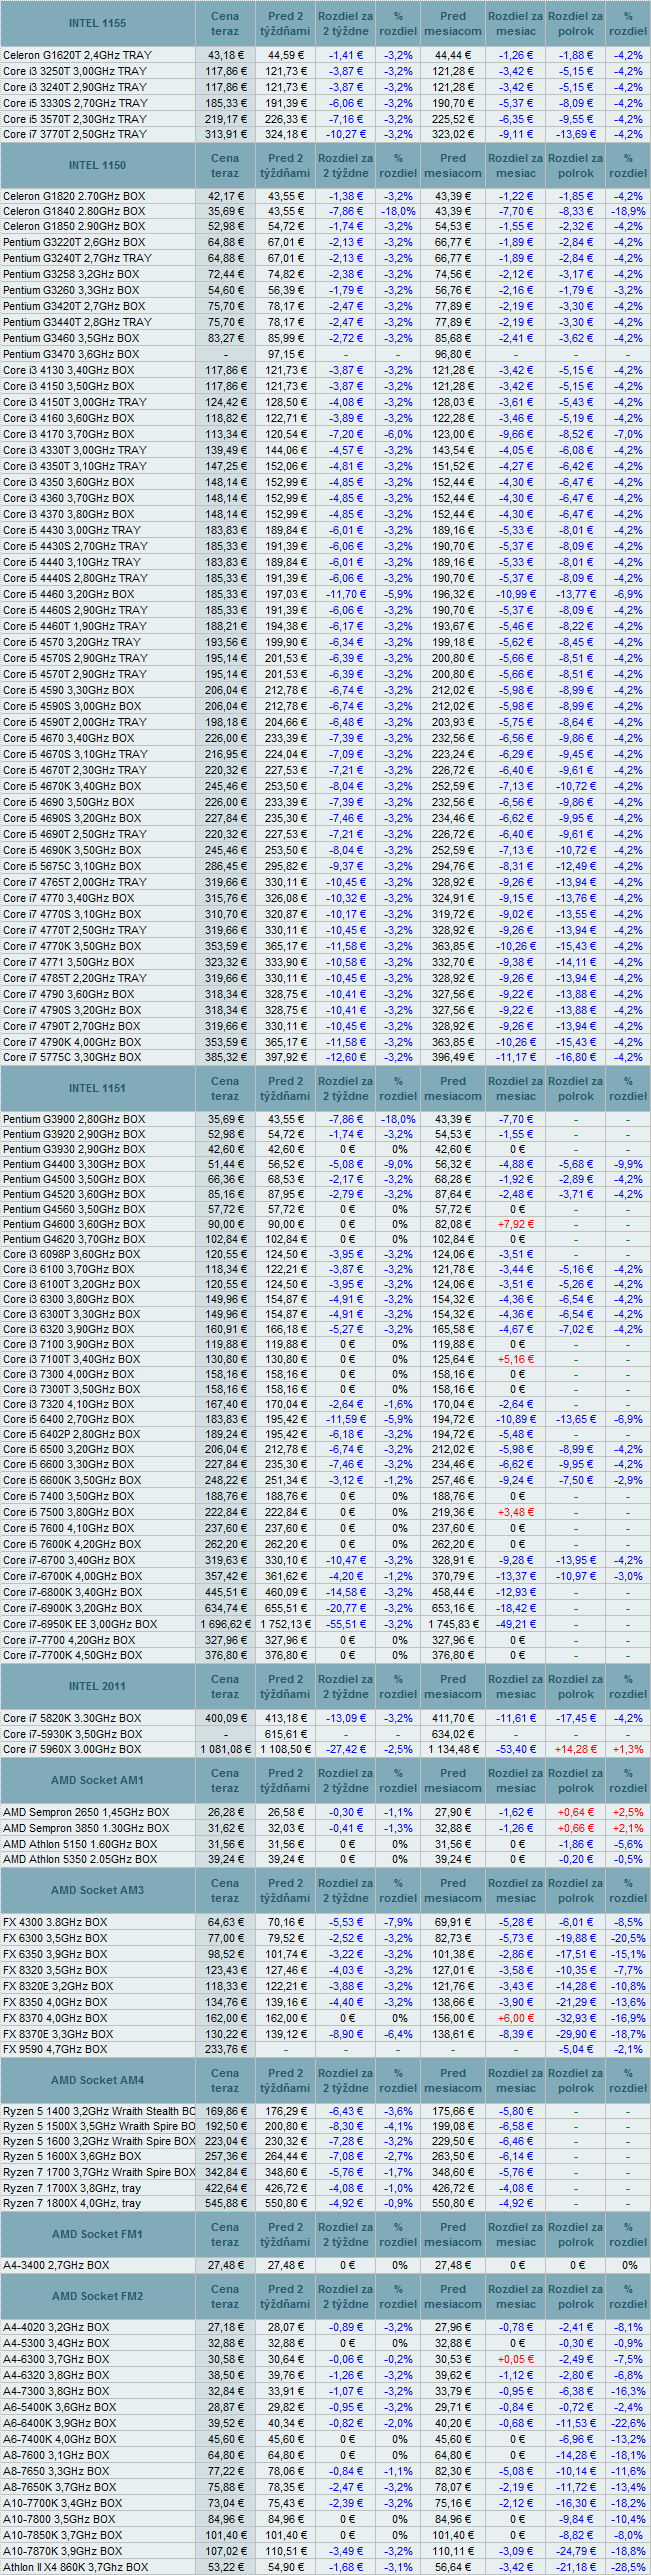Select Core i3 7100T 3,40GHz BOX name
651x2575 pixels.
(x=72, y=1359)
